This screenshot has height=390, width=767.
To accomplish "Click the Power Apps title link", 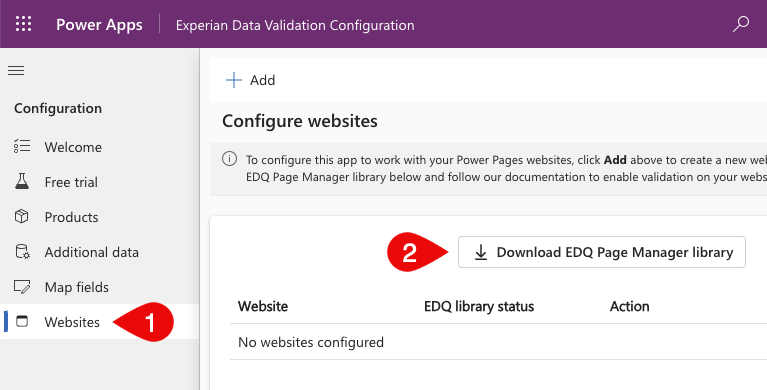I will (99, 24).
